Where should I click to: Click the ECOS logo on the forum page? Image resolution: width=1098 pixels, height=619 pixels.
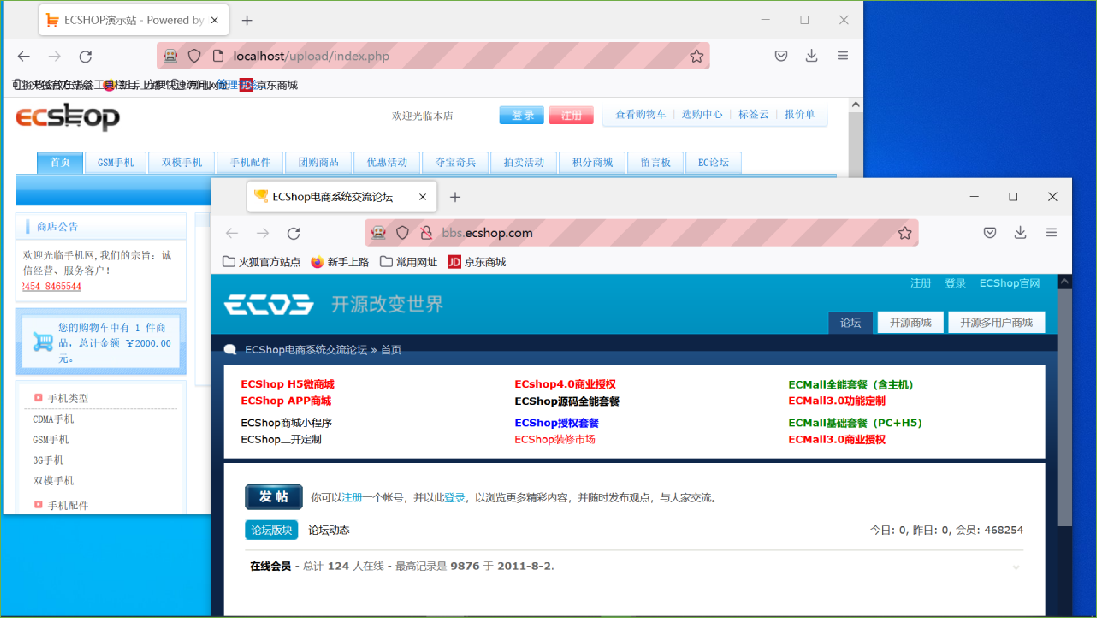tap(269, 305)
